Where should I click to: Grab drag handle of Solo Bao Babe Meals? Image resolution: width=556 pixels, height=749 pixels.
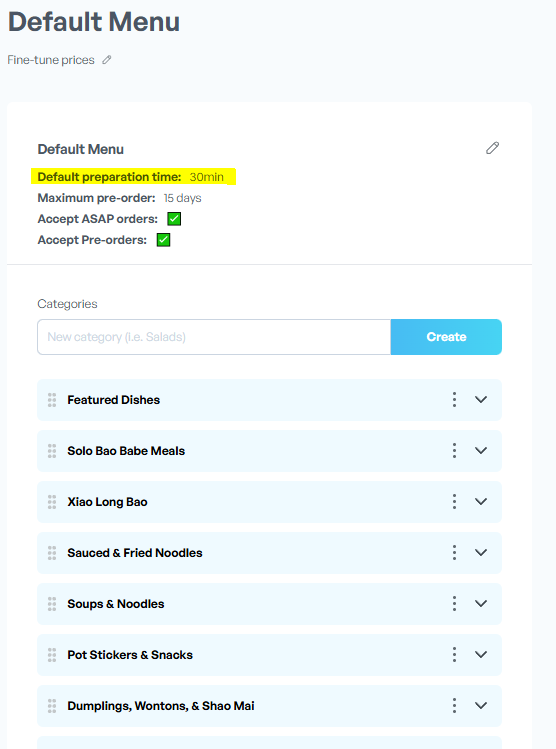pos(52,450)
